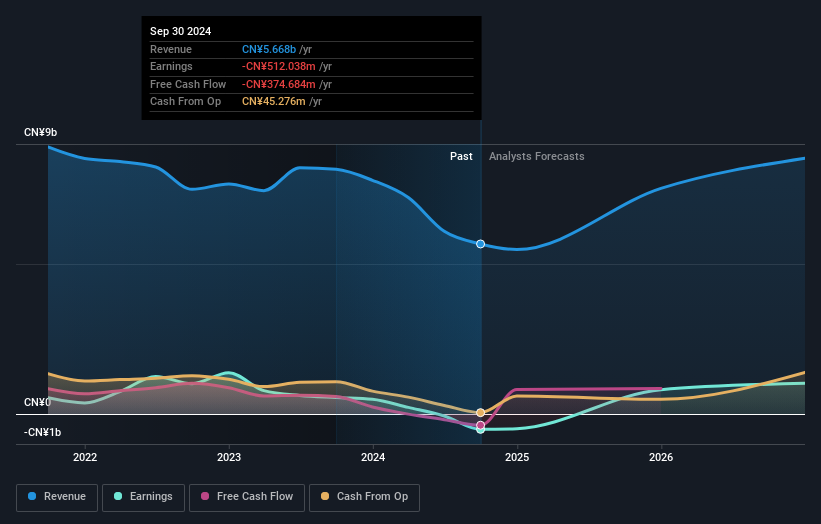821x524 pixels.
Task: Toggle the Free Cash Flow legend button
Action: tap(247, 497)
